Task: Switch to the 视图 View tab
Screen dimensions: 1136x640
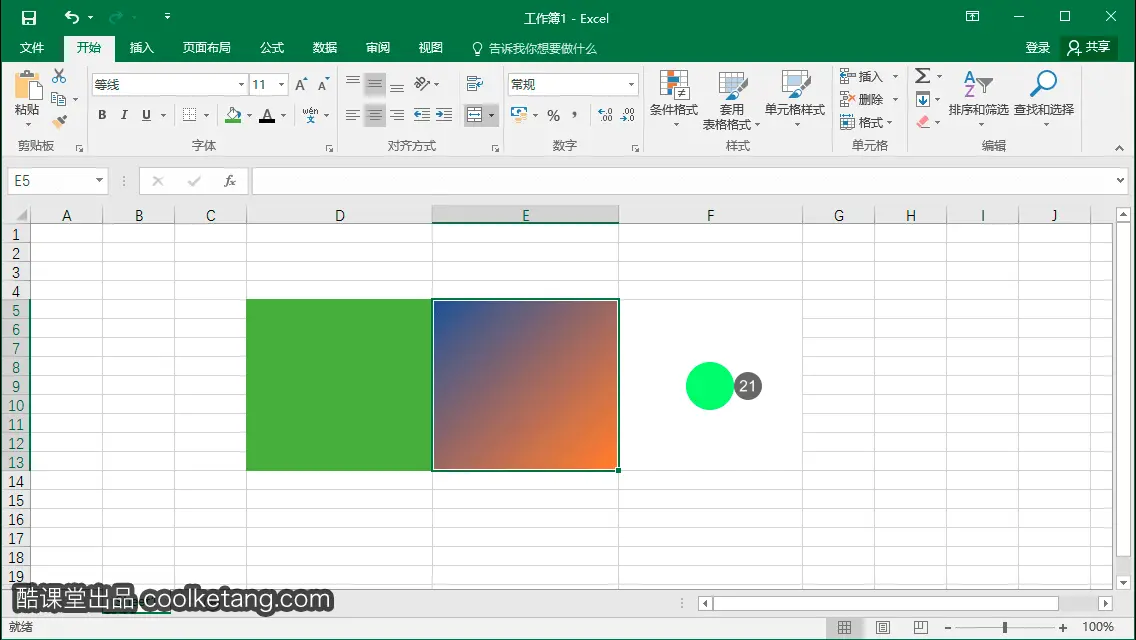Action: (x=430, y=48)
